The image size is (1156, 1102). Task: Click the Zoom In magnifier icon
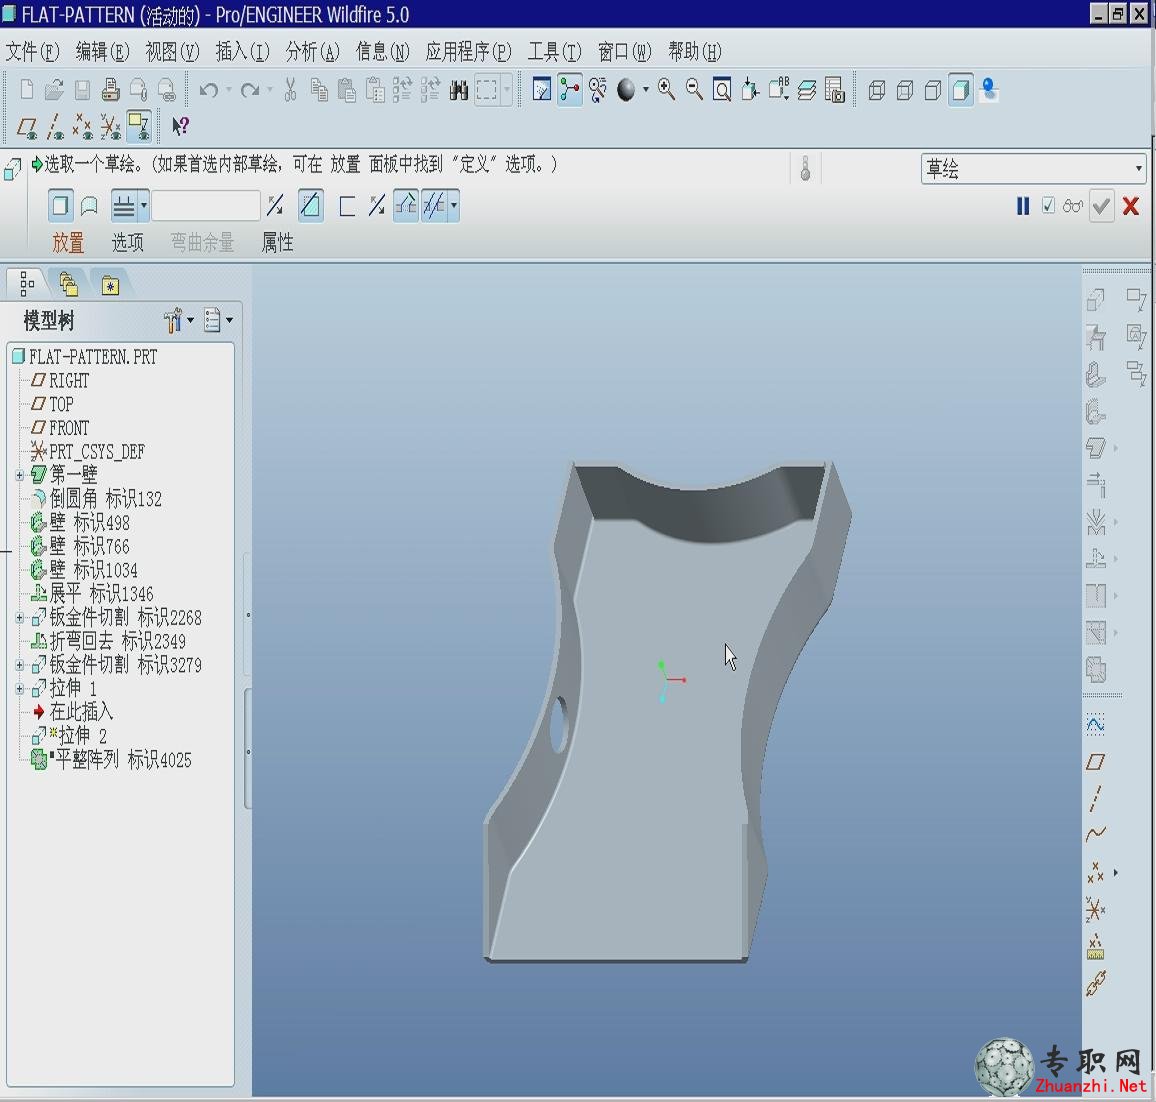pyautogui.click(x=666, y=90)
